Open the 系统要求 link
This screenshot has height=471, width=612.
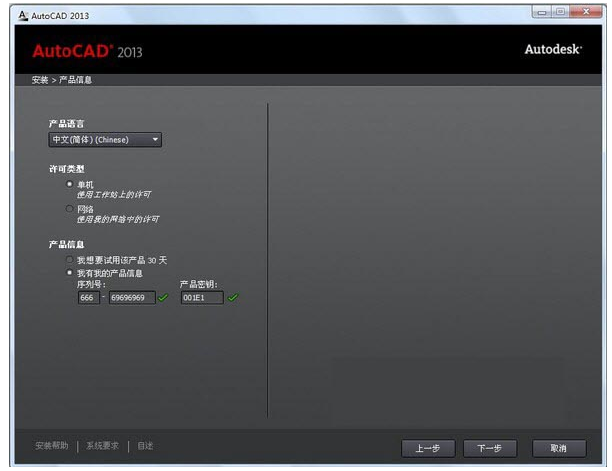click(x=102, y=446)
